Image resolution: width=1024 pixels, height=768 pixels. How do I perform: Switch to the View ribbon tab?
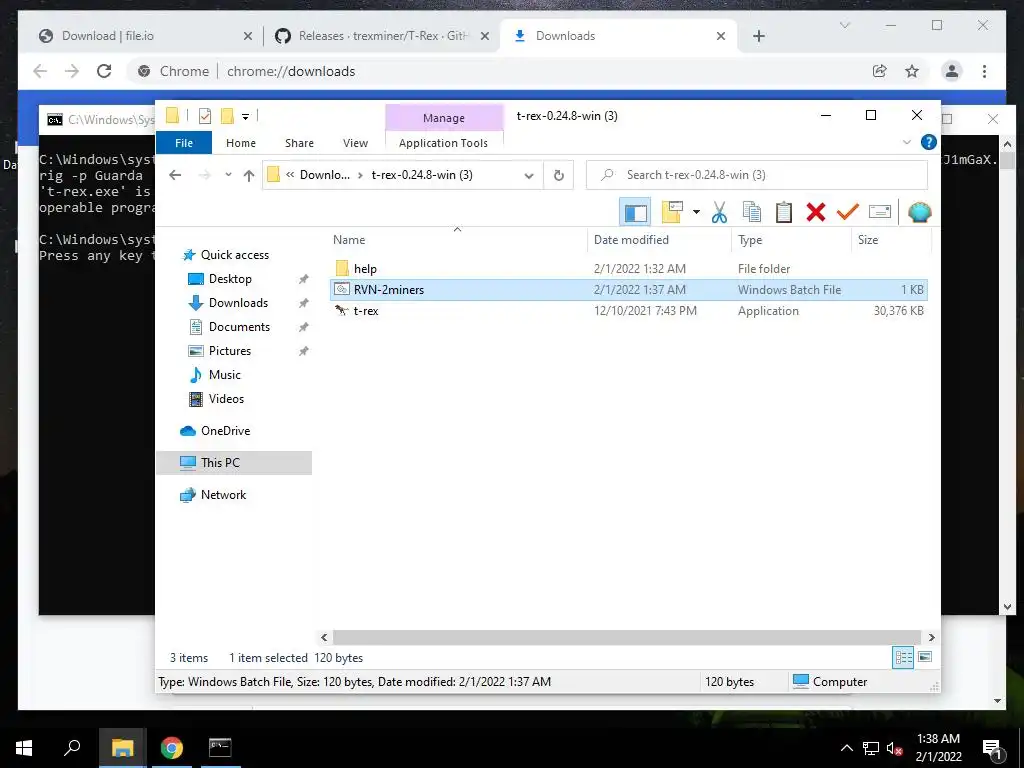click(x=355, y=143)
